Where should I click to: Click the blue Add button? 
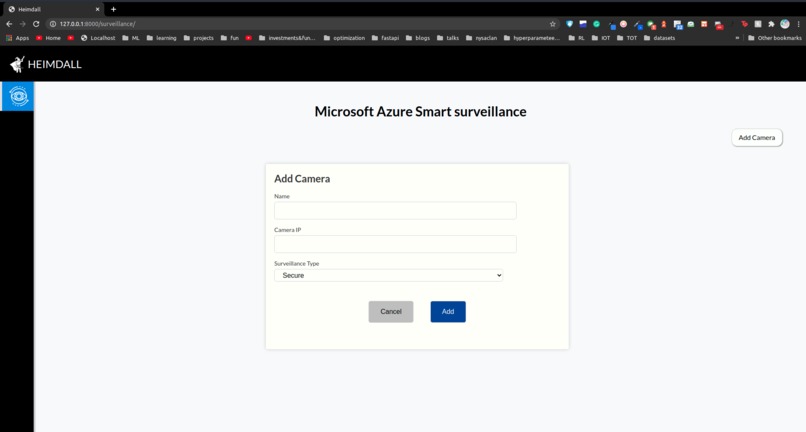[x=448, y=312]
